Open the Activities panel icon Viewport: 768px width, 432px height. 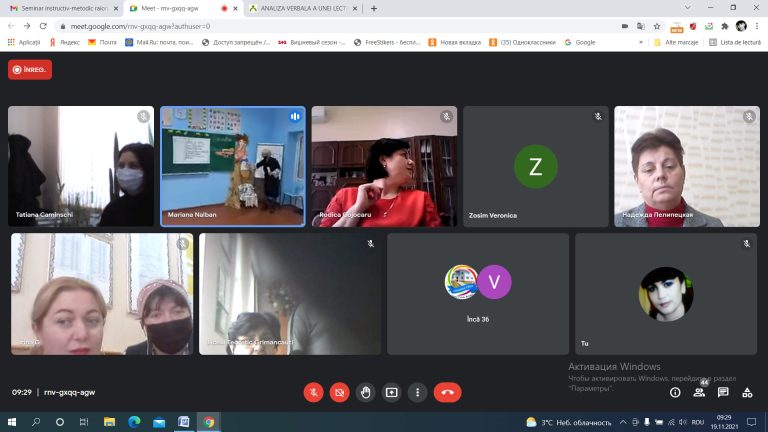(x=747, y=392)
